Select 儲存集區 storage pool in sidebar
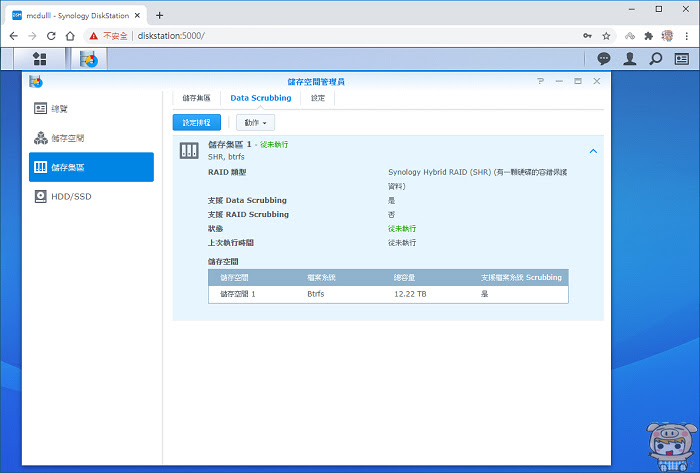700x473 pixels. (x=92, y=167)
